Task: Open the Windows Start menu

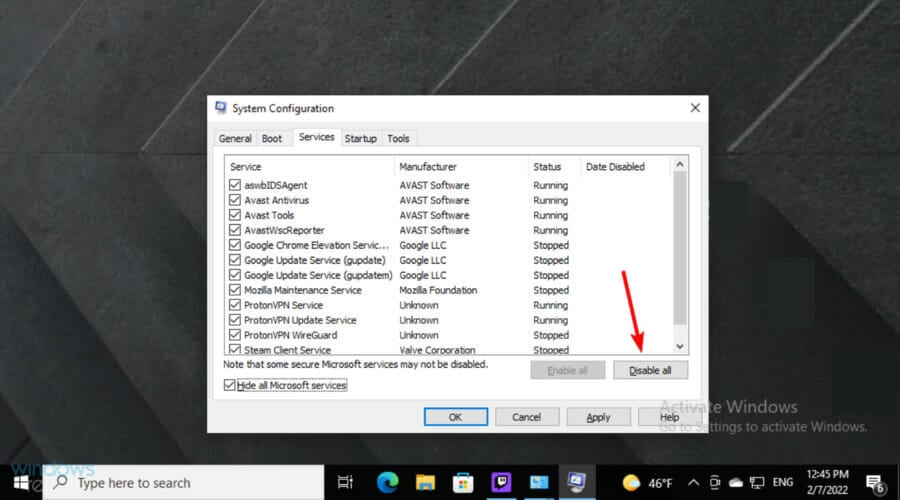Action: click(21, 483)
